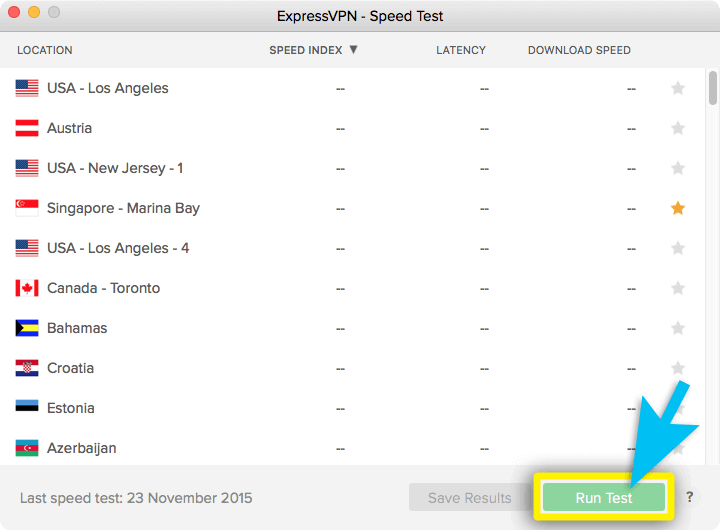Viewport: 720px width, 530px height.
Task: Star the Croatia location
Action: 678,368
